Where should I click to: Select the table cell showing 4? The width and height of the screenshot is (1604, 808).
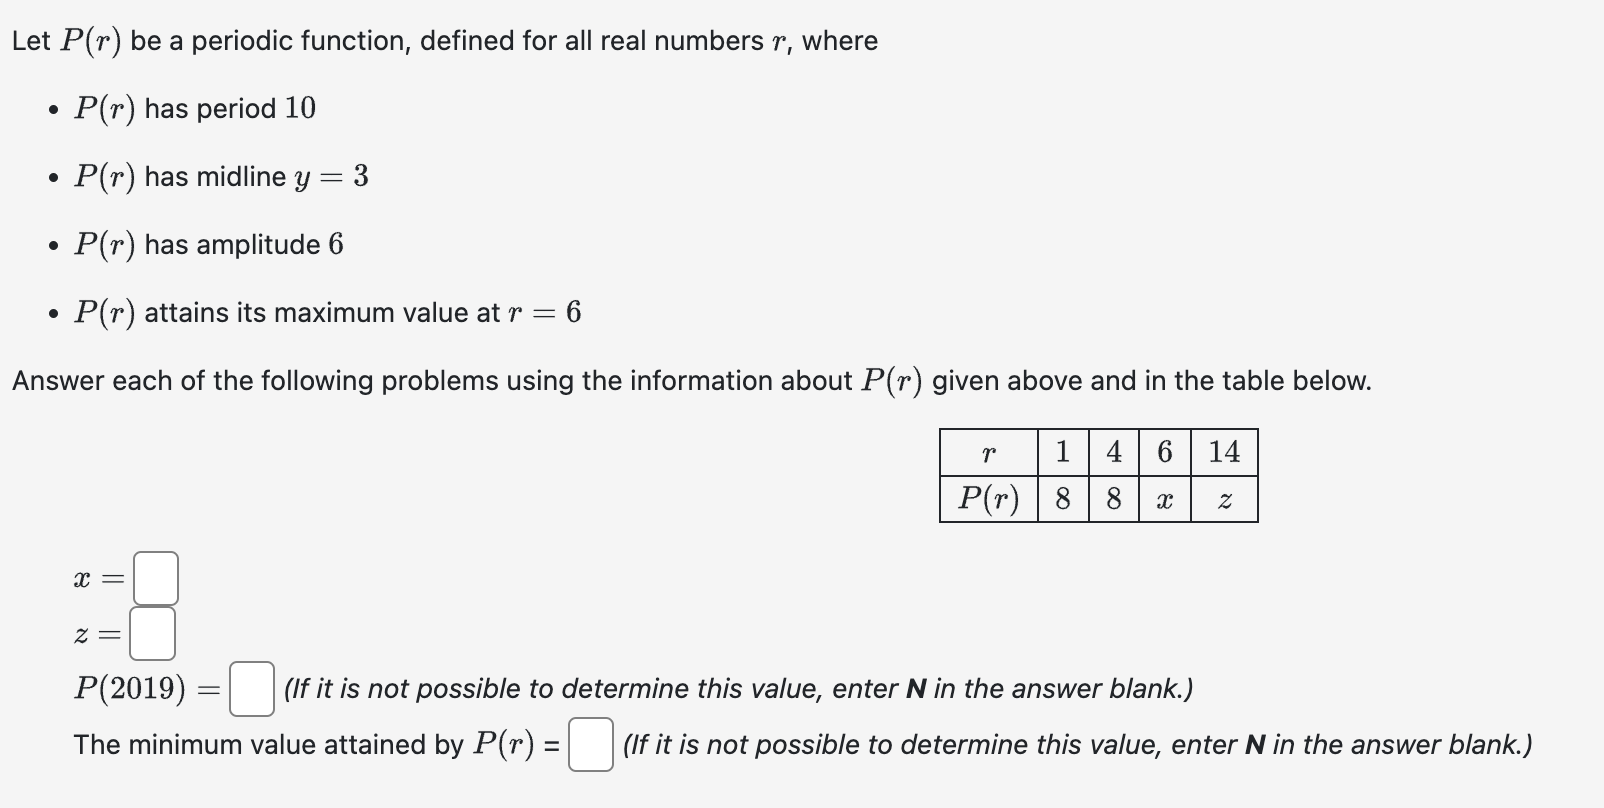(1112, 453)
